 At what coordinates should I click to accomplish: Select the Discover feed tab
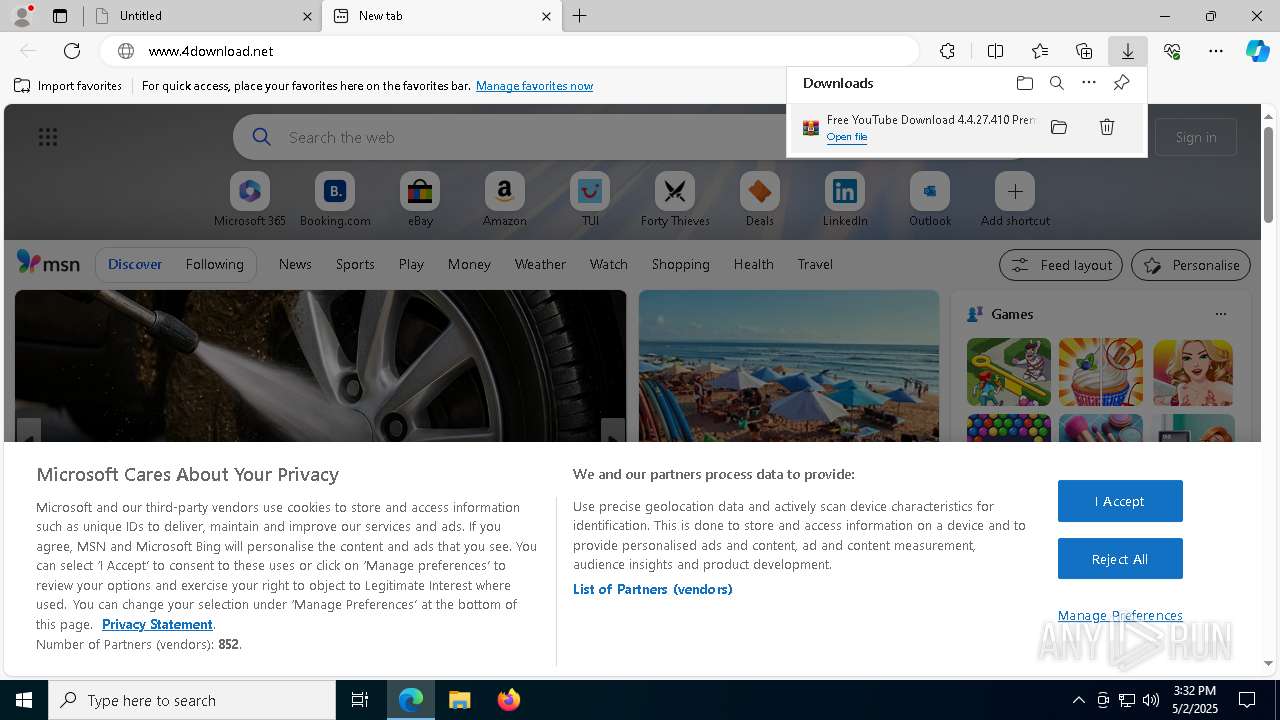[135, 264]
